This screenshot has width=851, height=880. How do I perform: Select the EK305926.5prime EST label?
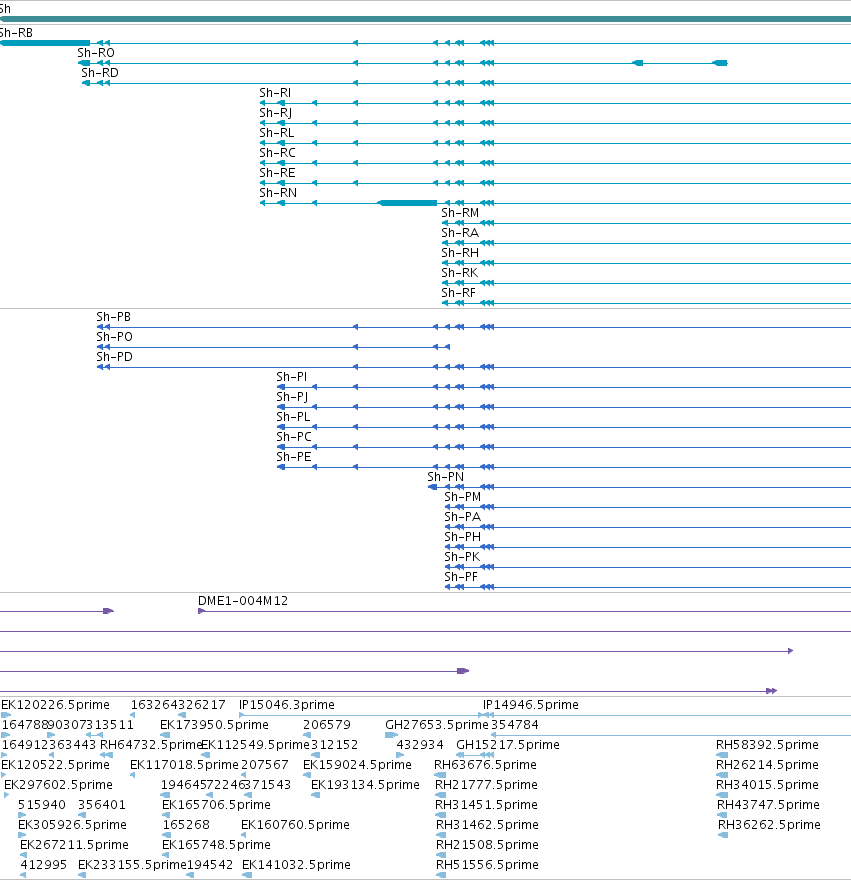point(72,825)
